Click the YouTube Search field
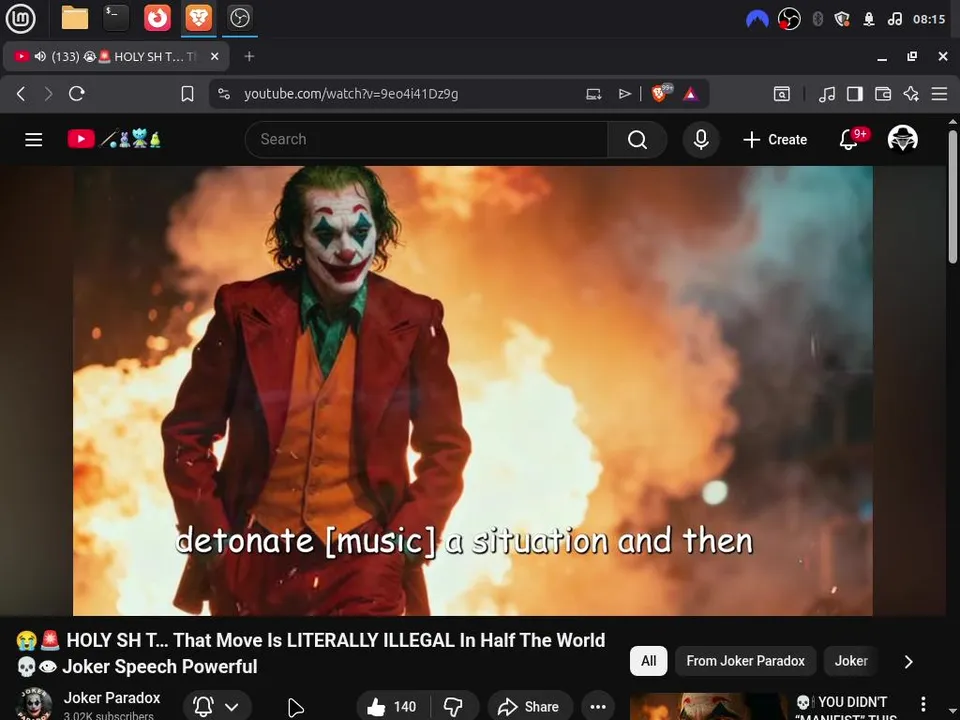Screen dimensions: 960x720 click(426, 140)
